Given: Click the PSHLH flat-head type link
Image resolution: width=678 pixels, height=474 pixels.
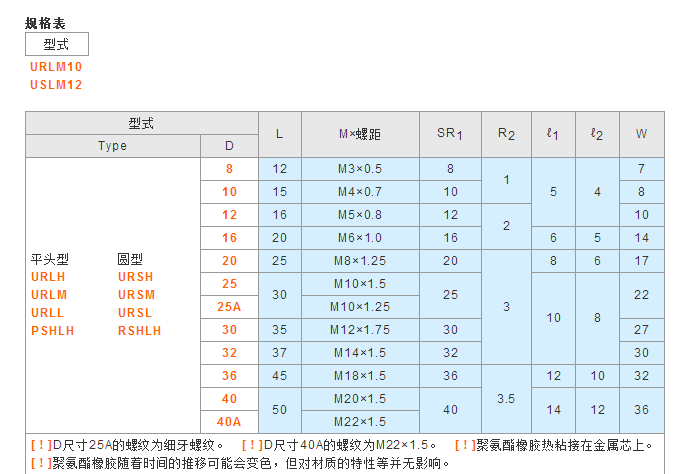Looking at the screenshot, I should 53,331.
